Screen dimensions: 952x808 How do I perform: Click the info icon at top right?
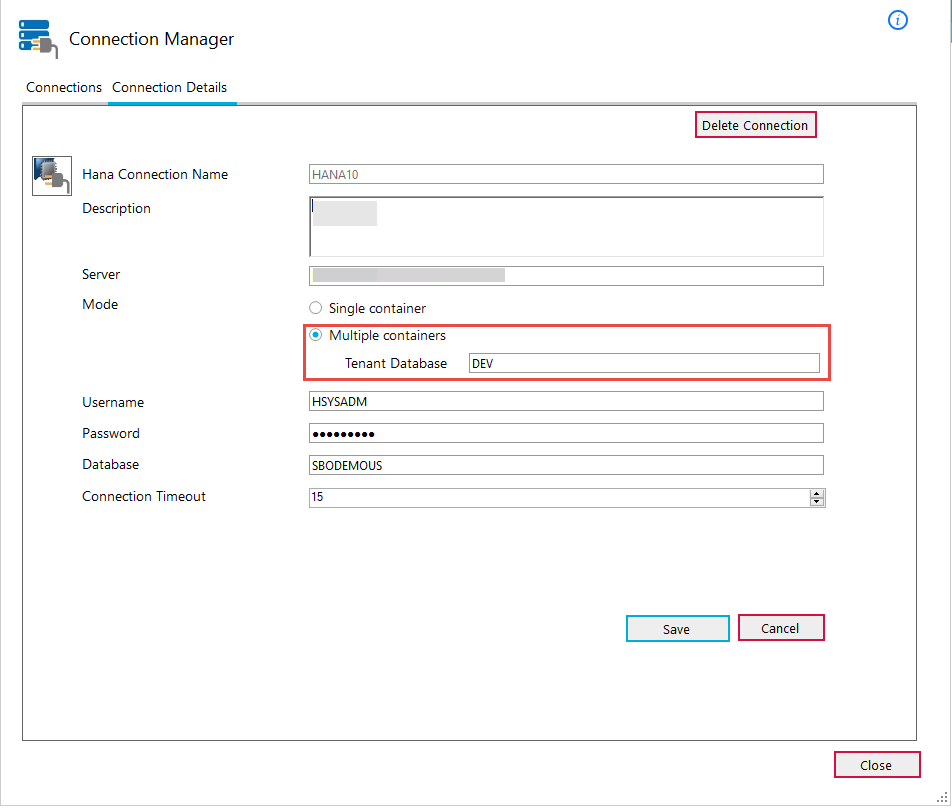pyautogui.click(x=897, y=20)
